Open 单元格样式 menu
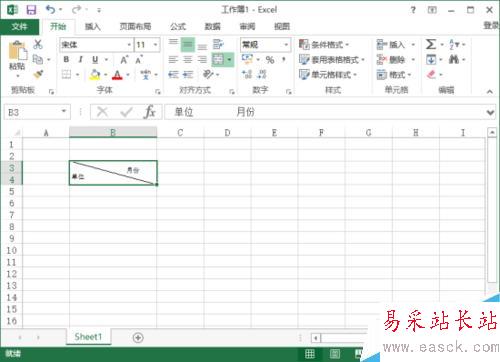The image size is (500, 362). pos(328,74)
